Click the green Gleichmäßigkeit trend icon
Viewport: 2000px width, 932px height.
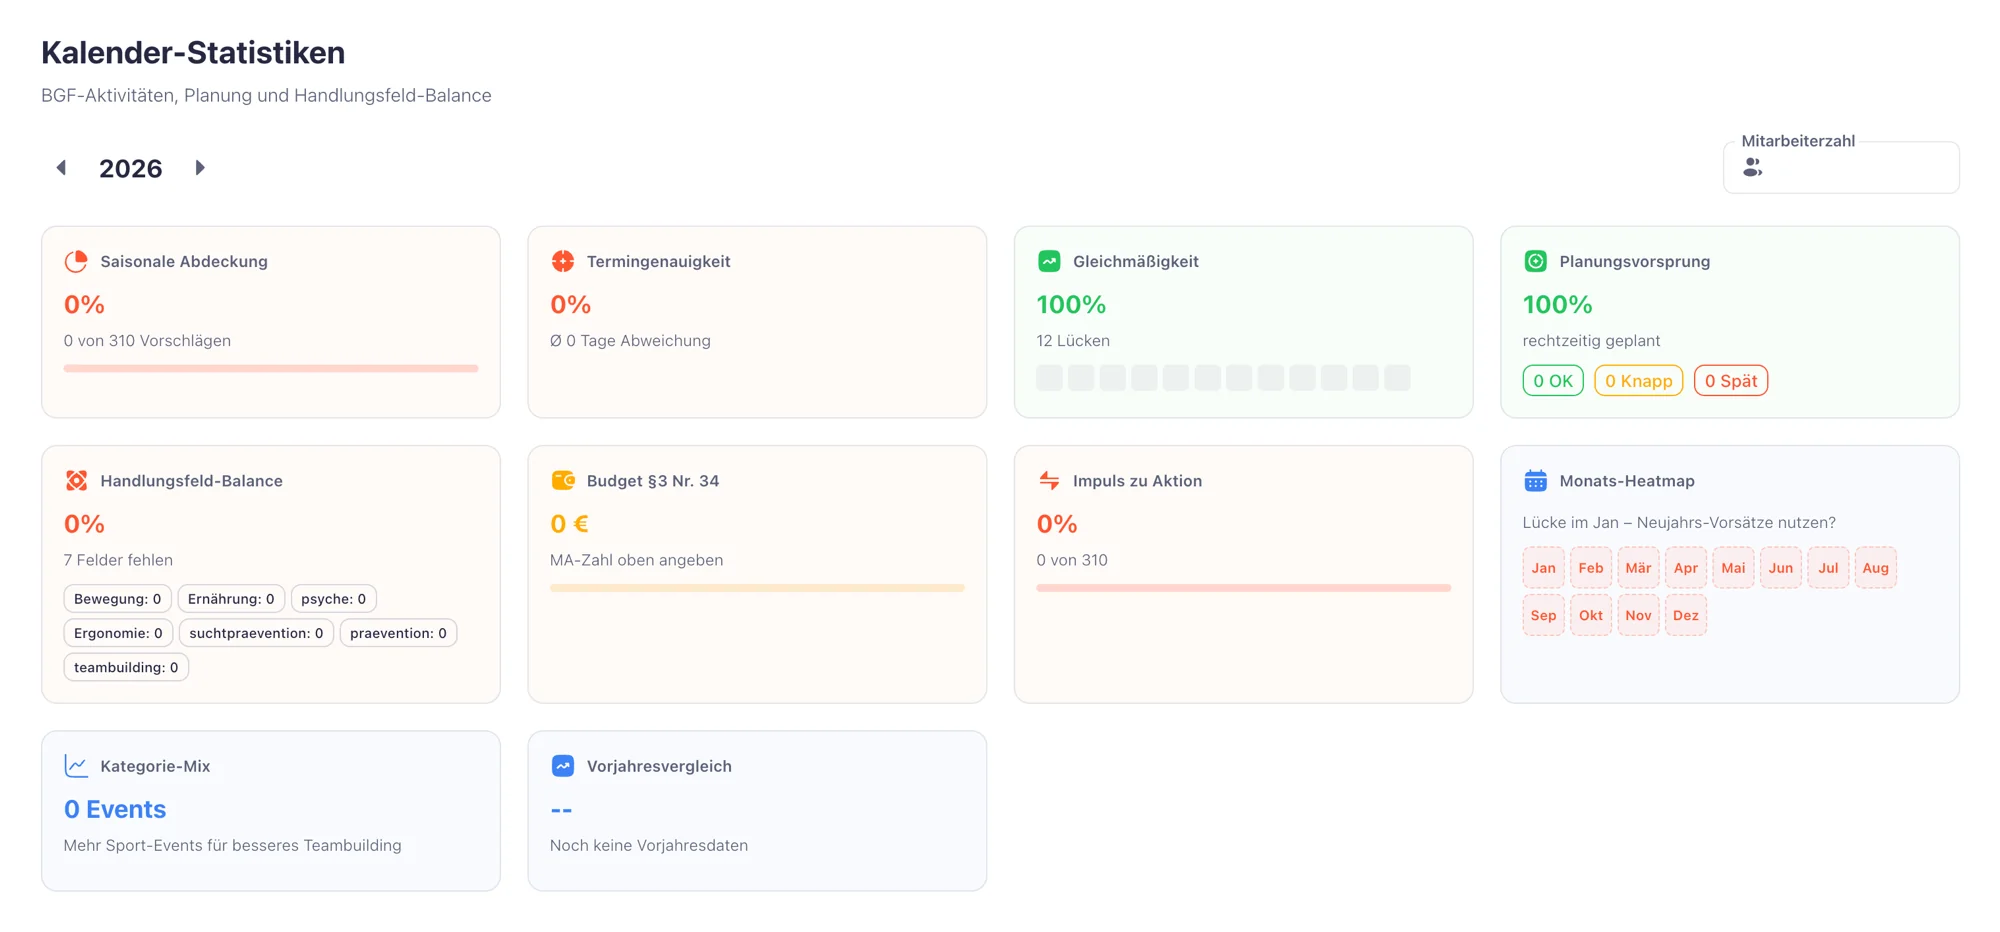click(x=1049, y=261)
